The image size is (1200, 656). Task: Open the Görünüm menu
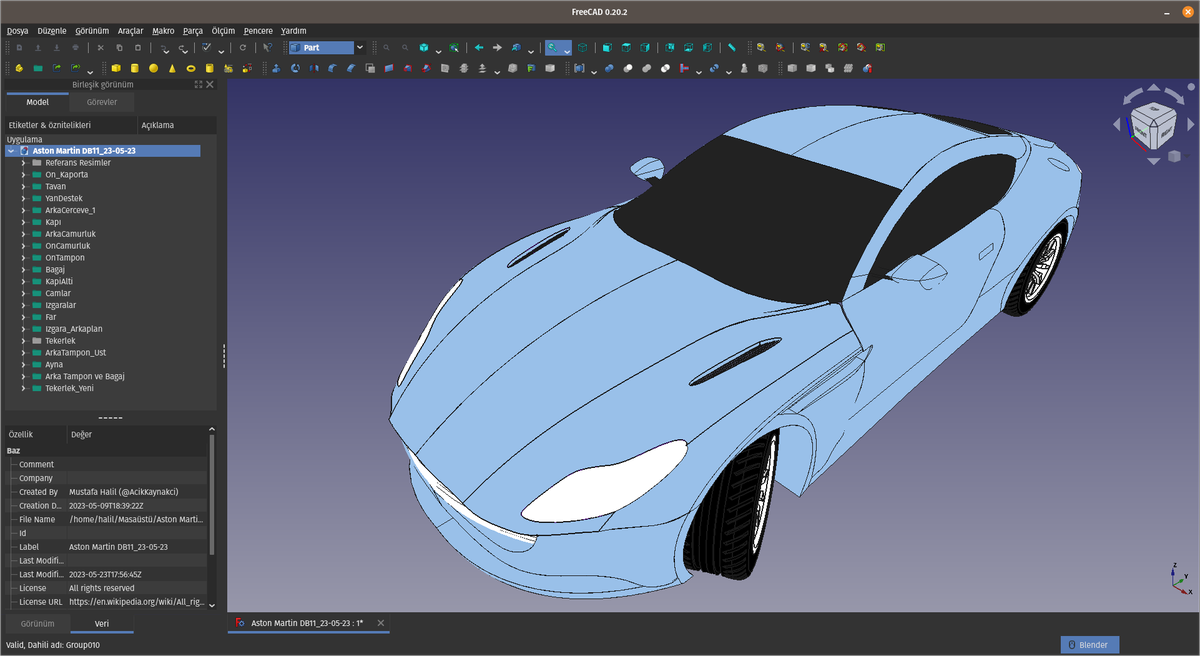tap(92, 31)
